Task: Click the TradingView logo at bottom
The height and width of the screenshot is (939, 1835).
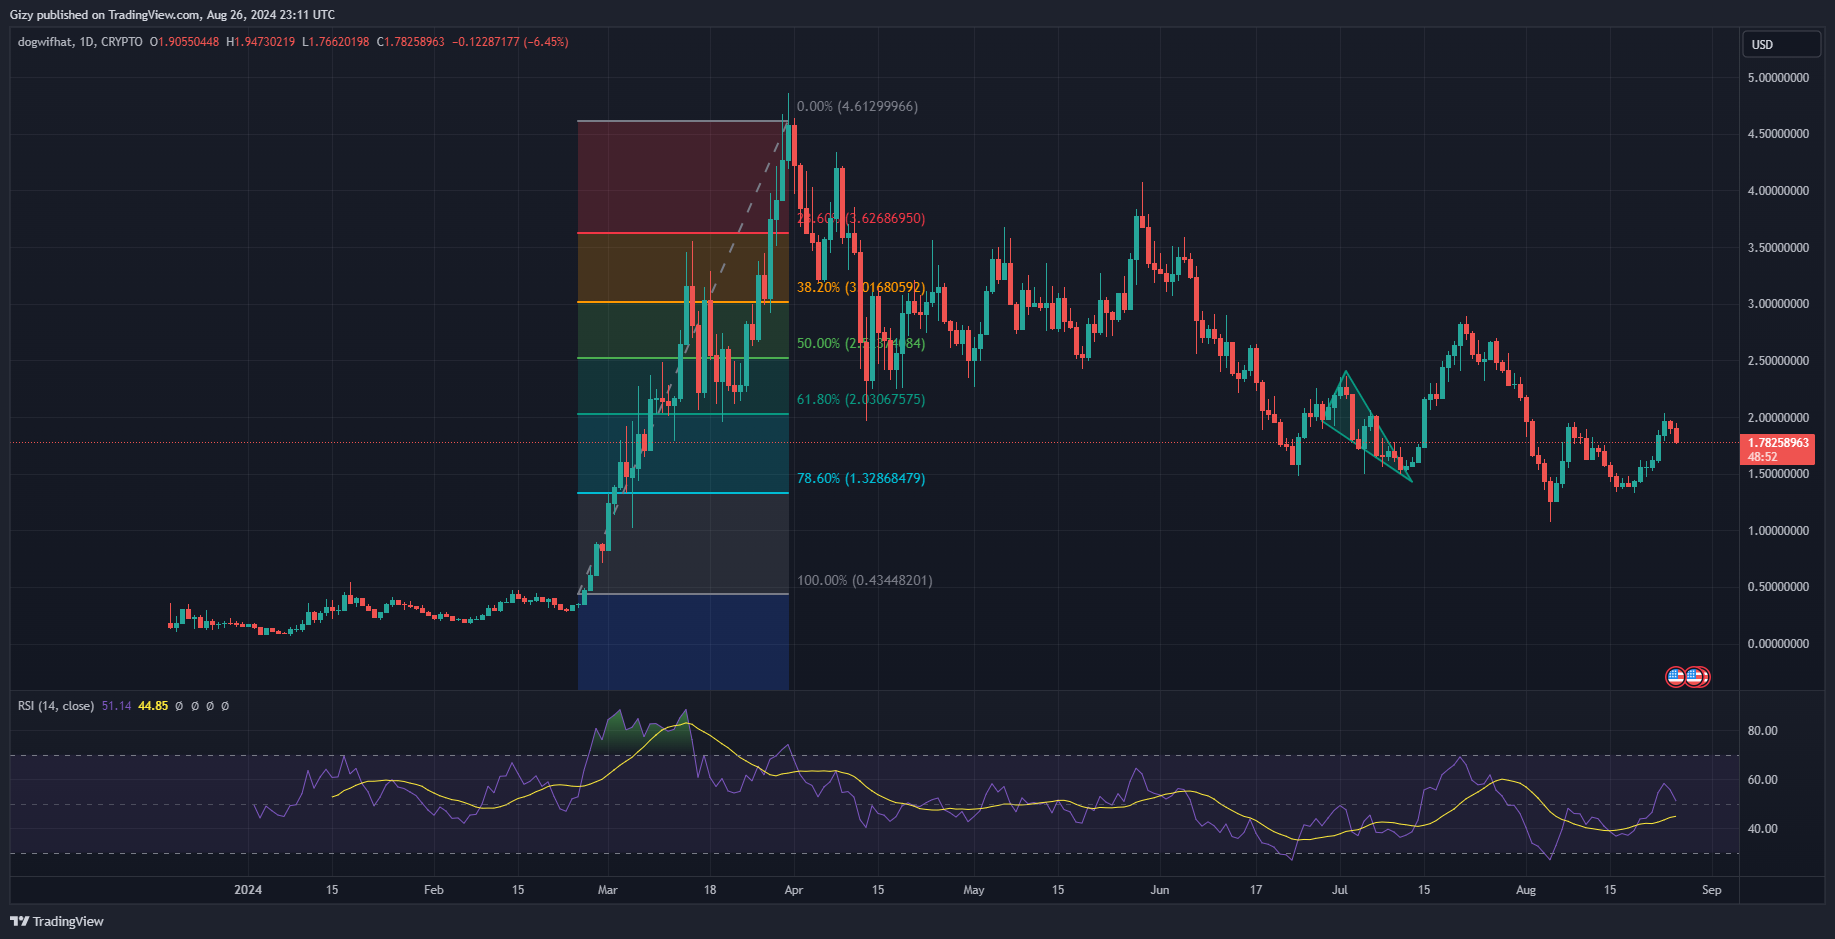Action: click(x=57, y=921)
